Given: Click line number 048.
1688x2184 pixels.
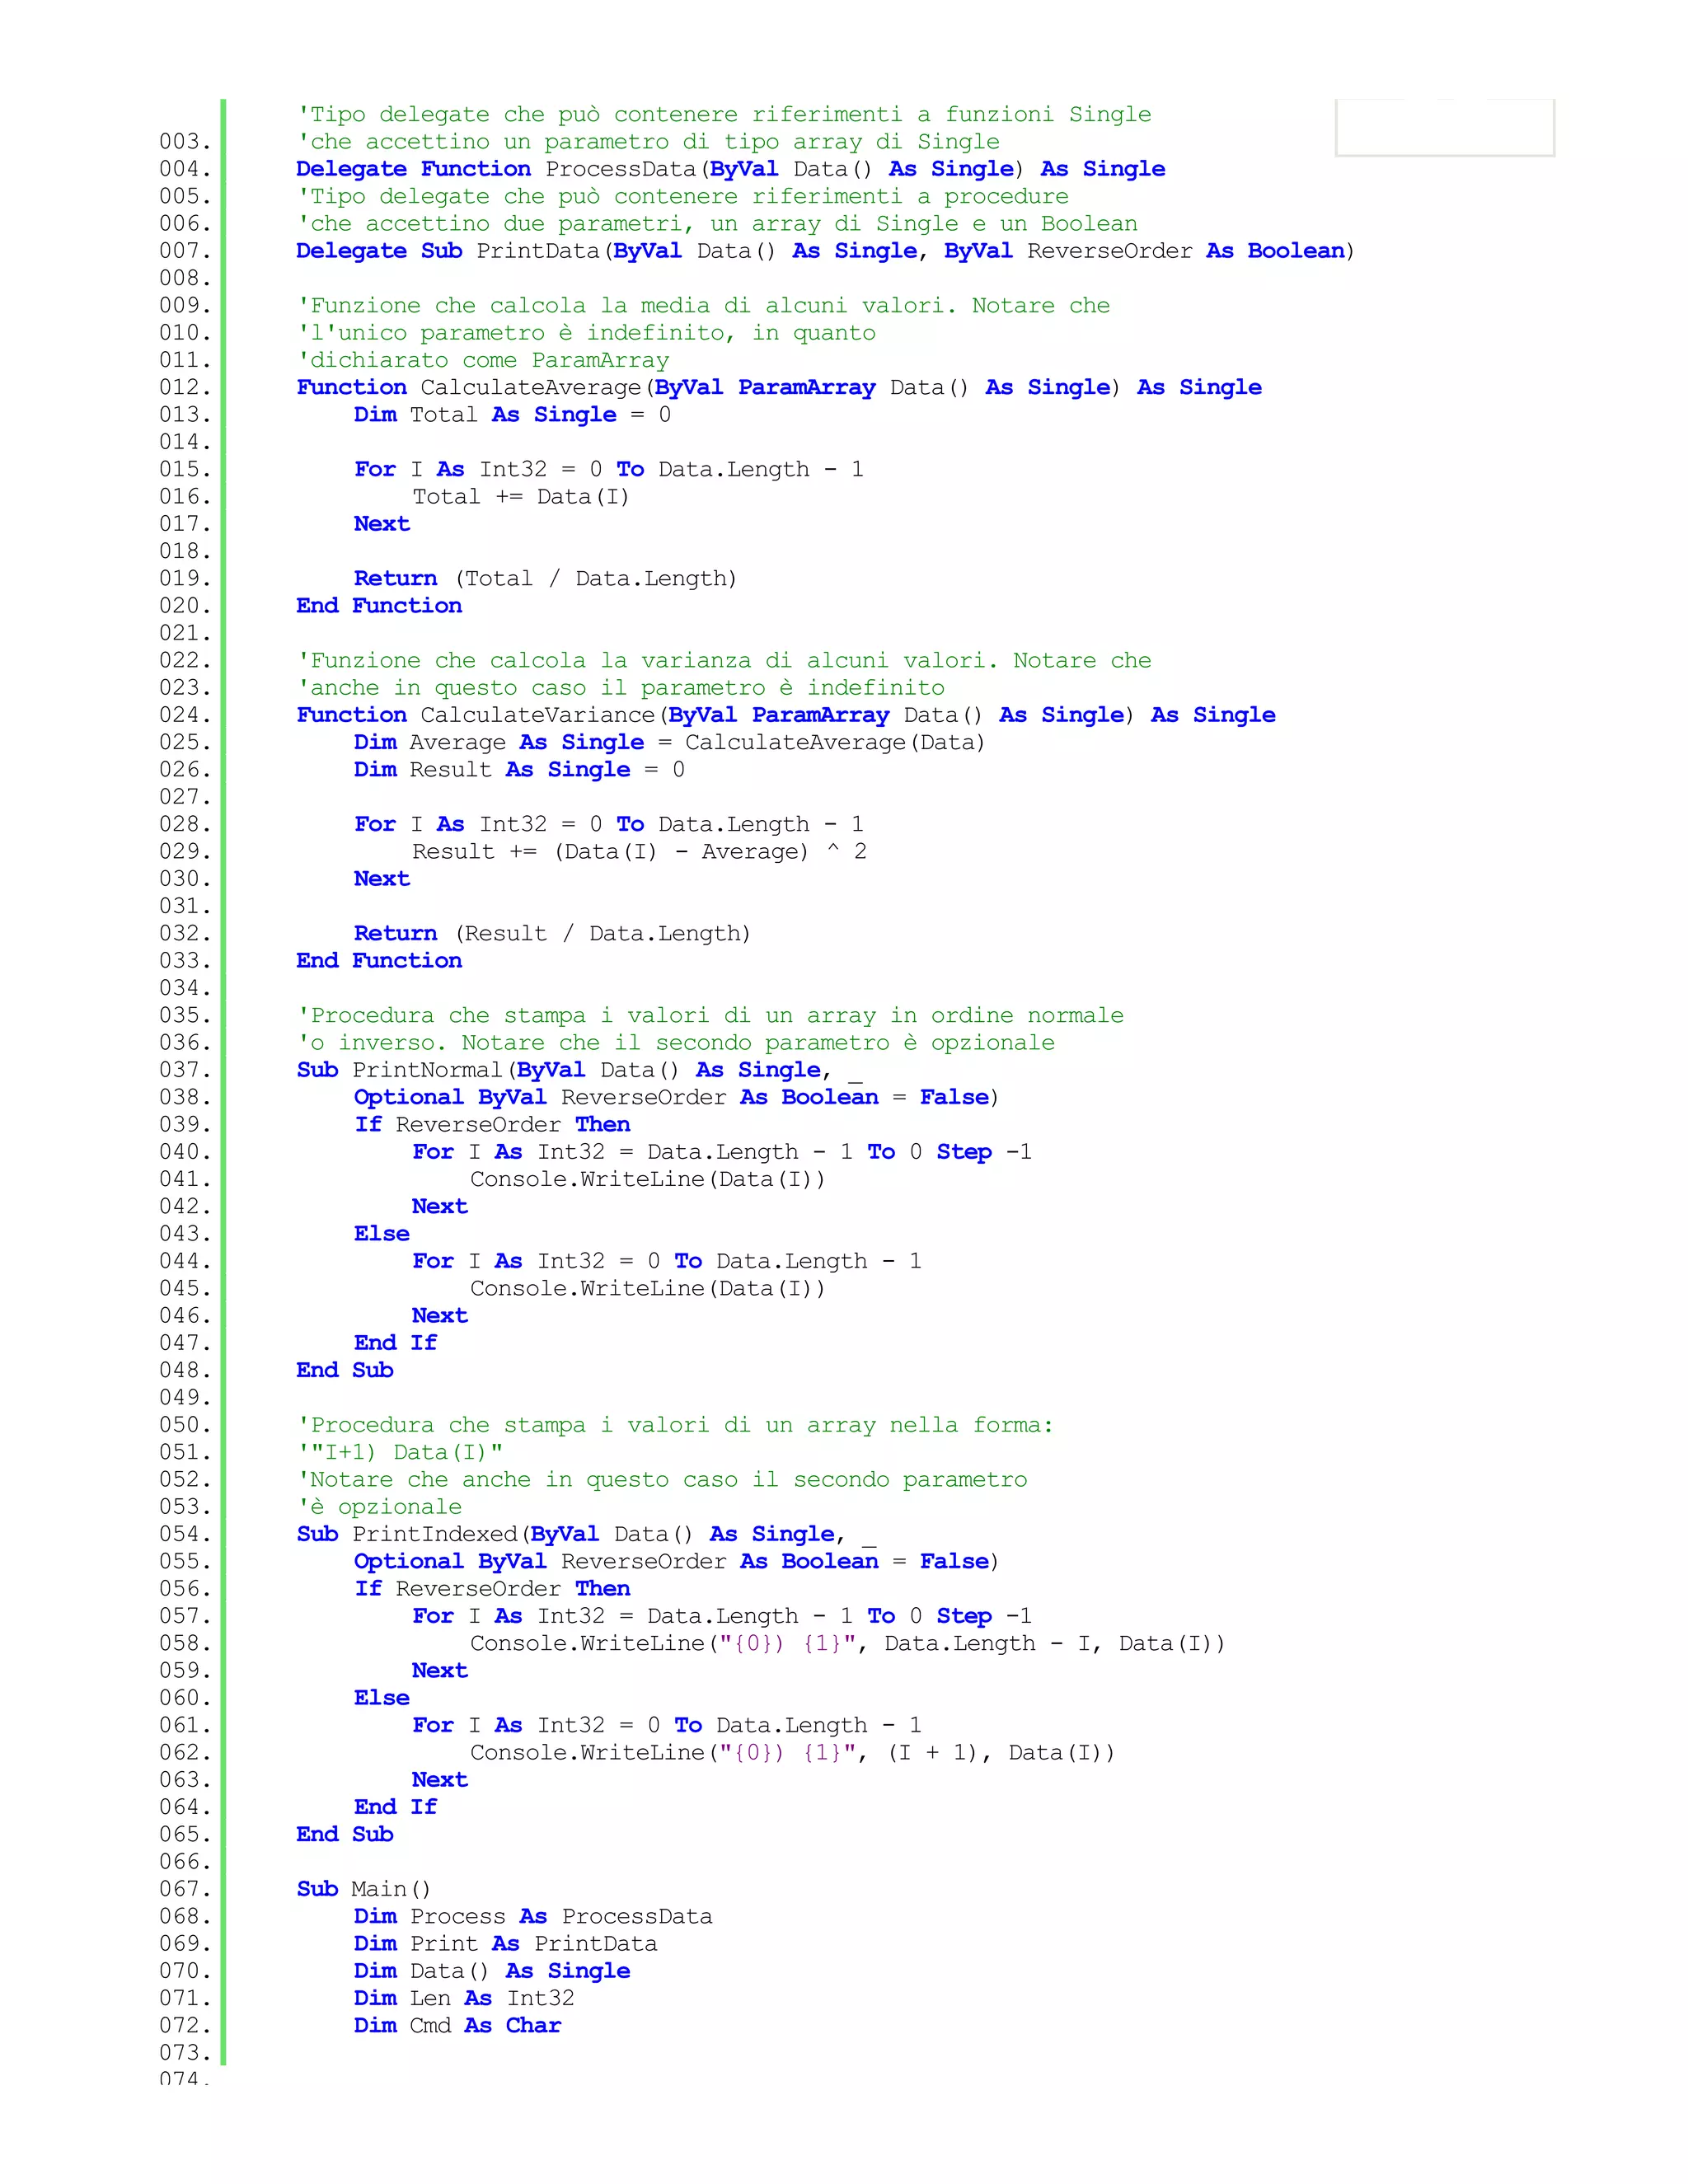Looking at the screenshot, I should [185, 1371].
